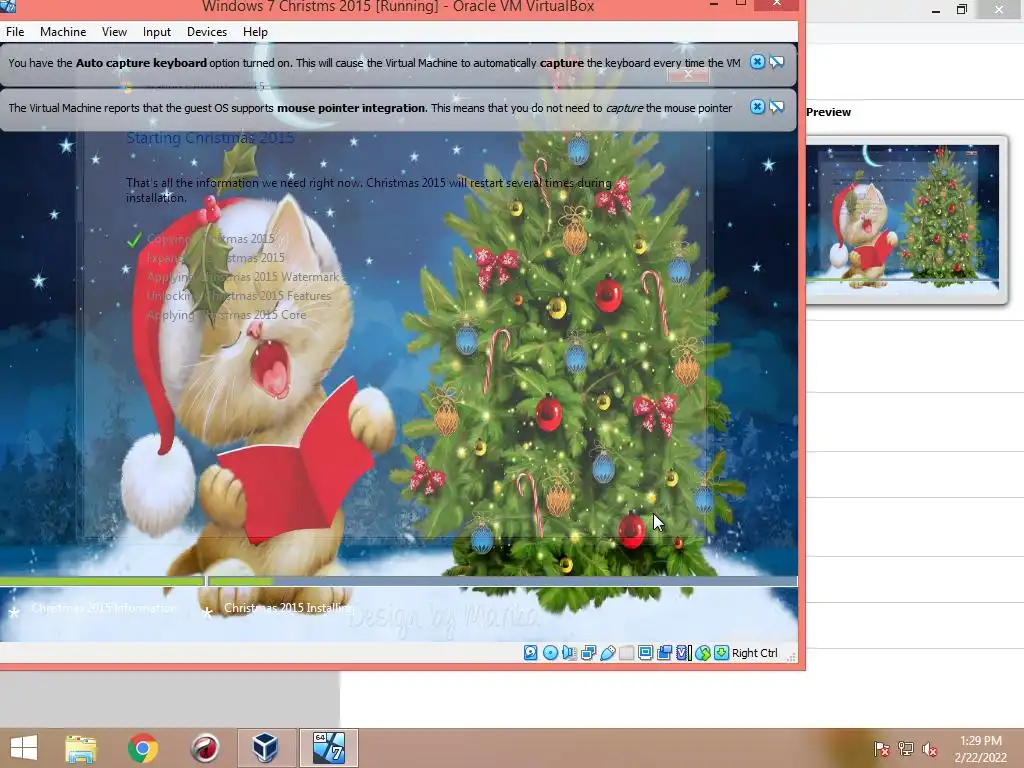Click the network icon in system tray
The width and height of the screenshot is (1024, 768).
click(x=905, y=749)
